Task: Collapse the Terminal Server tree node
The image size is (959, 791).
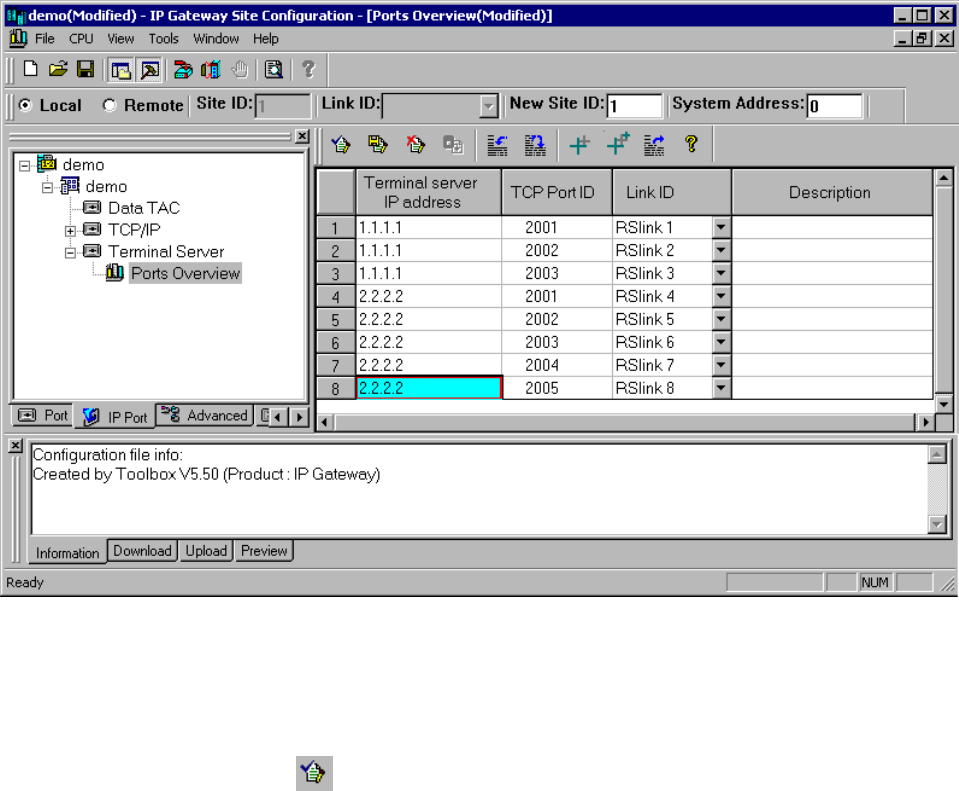Action: pos(70,253)
